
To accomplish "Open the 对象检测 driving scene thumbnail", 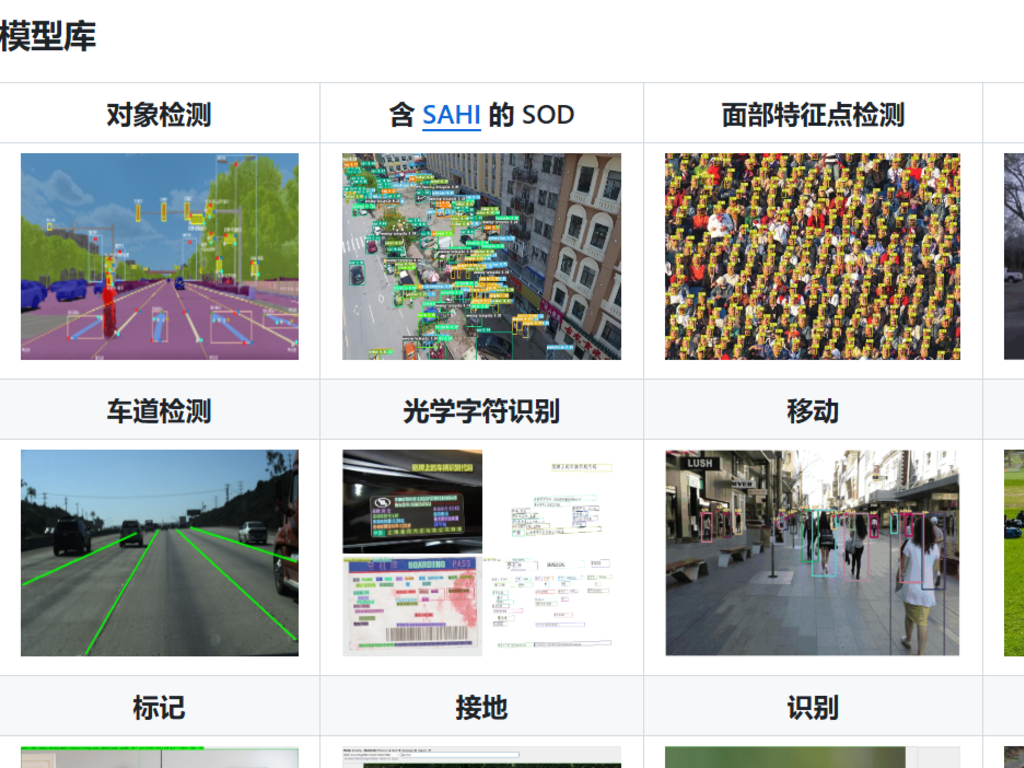I will point(159,256).
